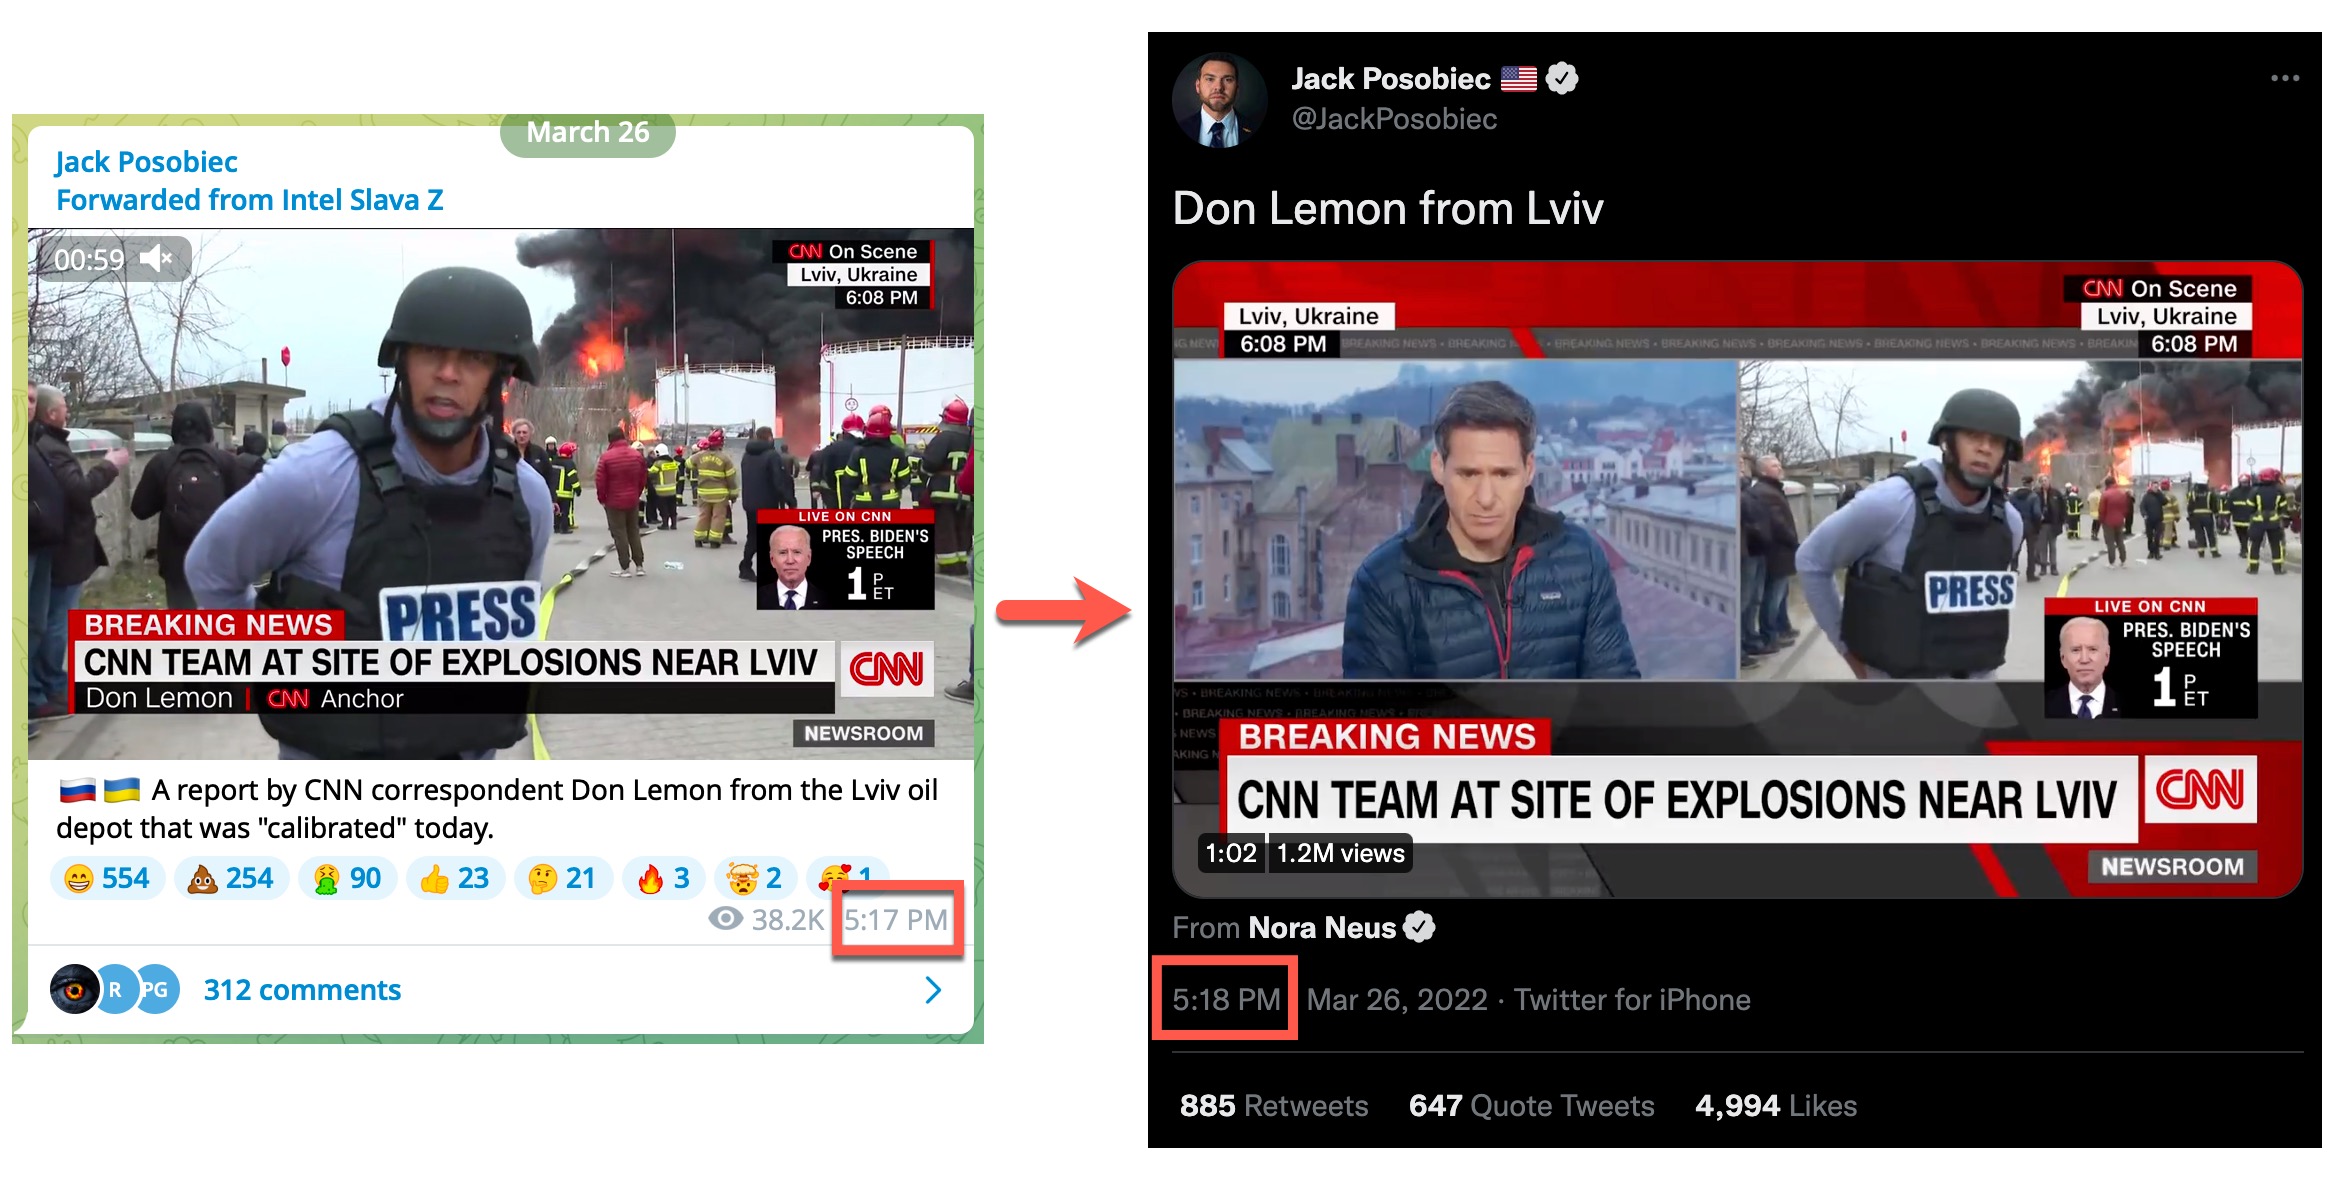View the 885 Retweets list
Viewport: 2350px width, 1184px height.
(x=1273, y=1105)
